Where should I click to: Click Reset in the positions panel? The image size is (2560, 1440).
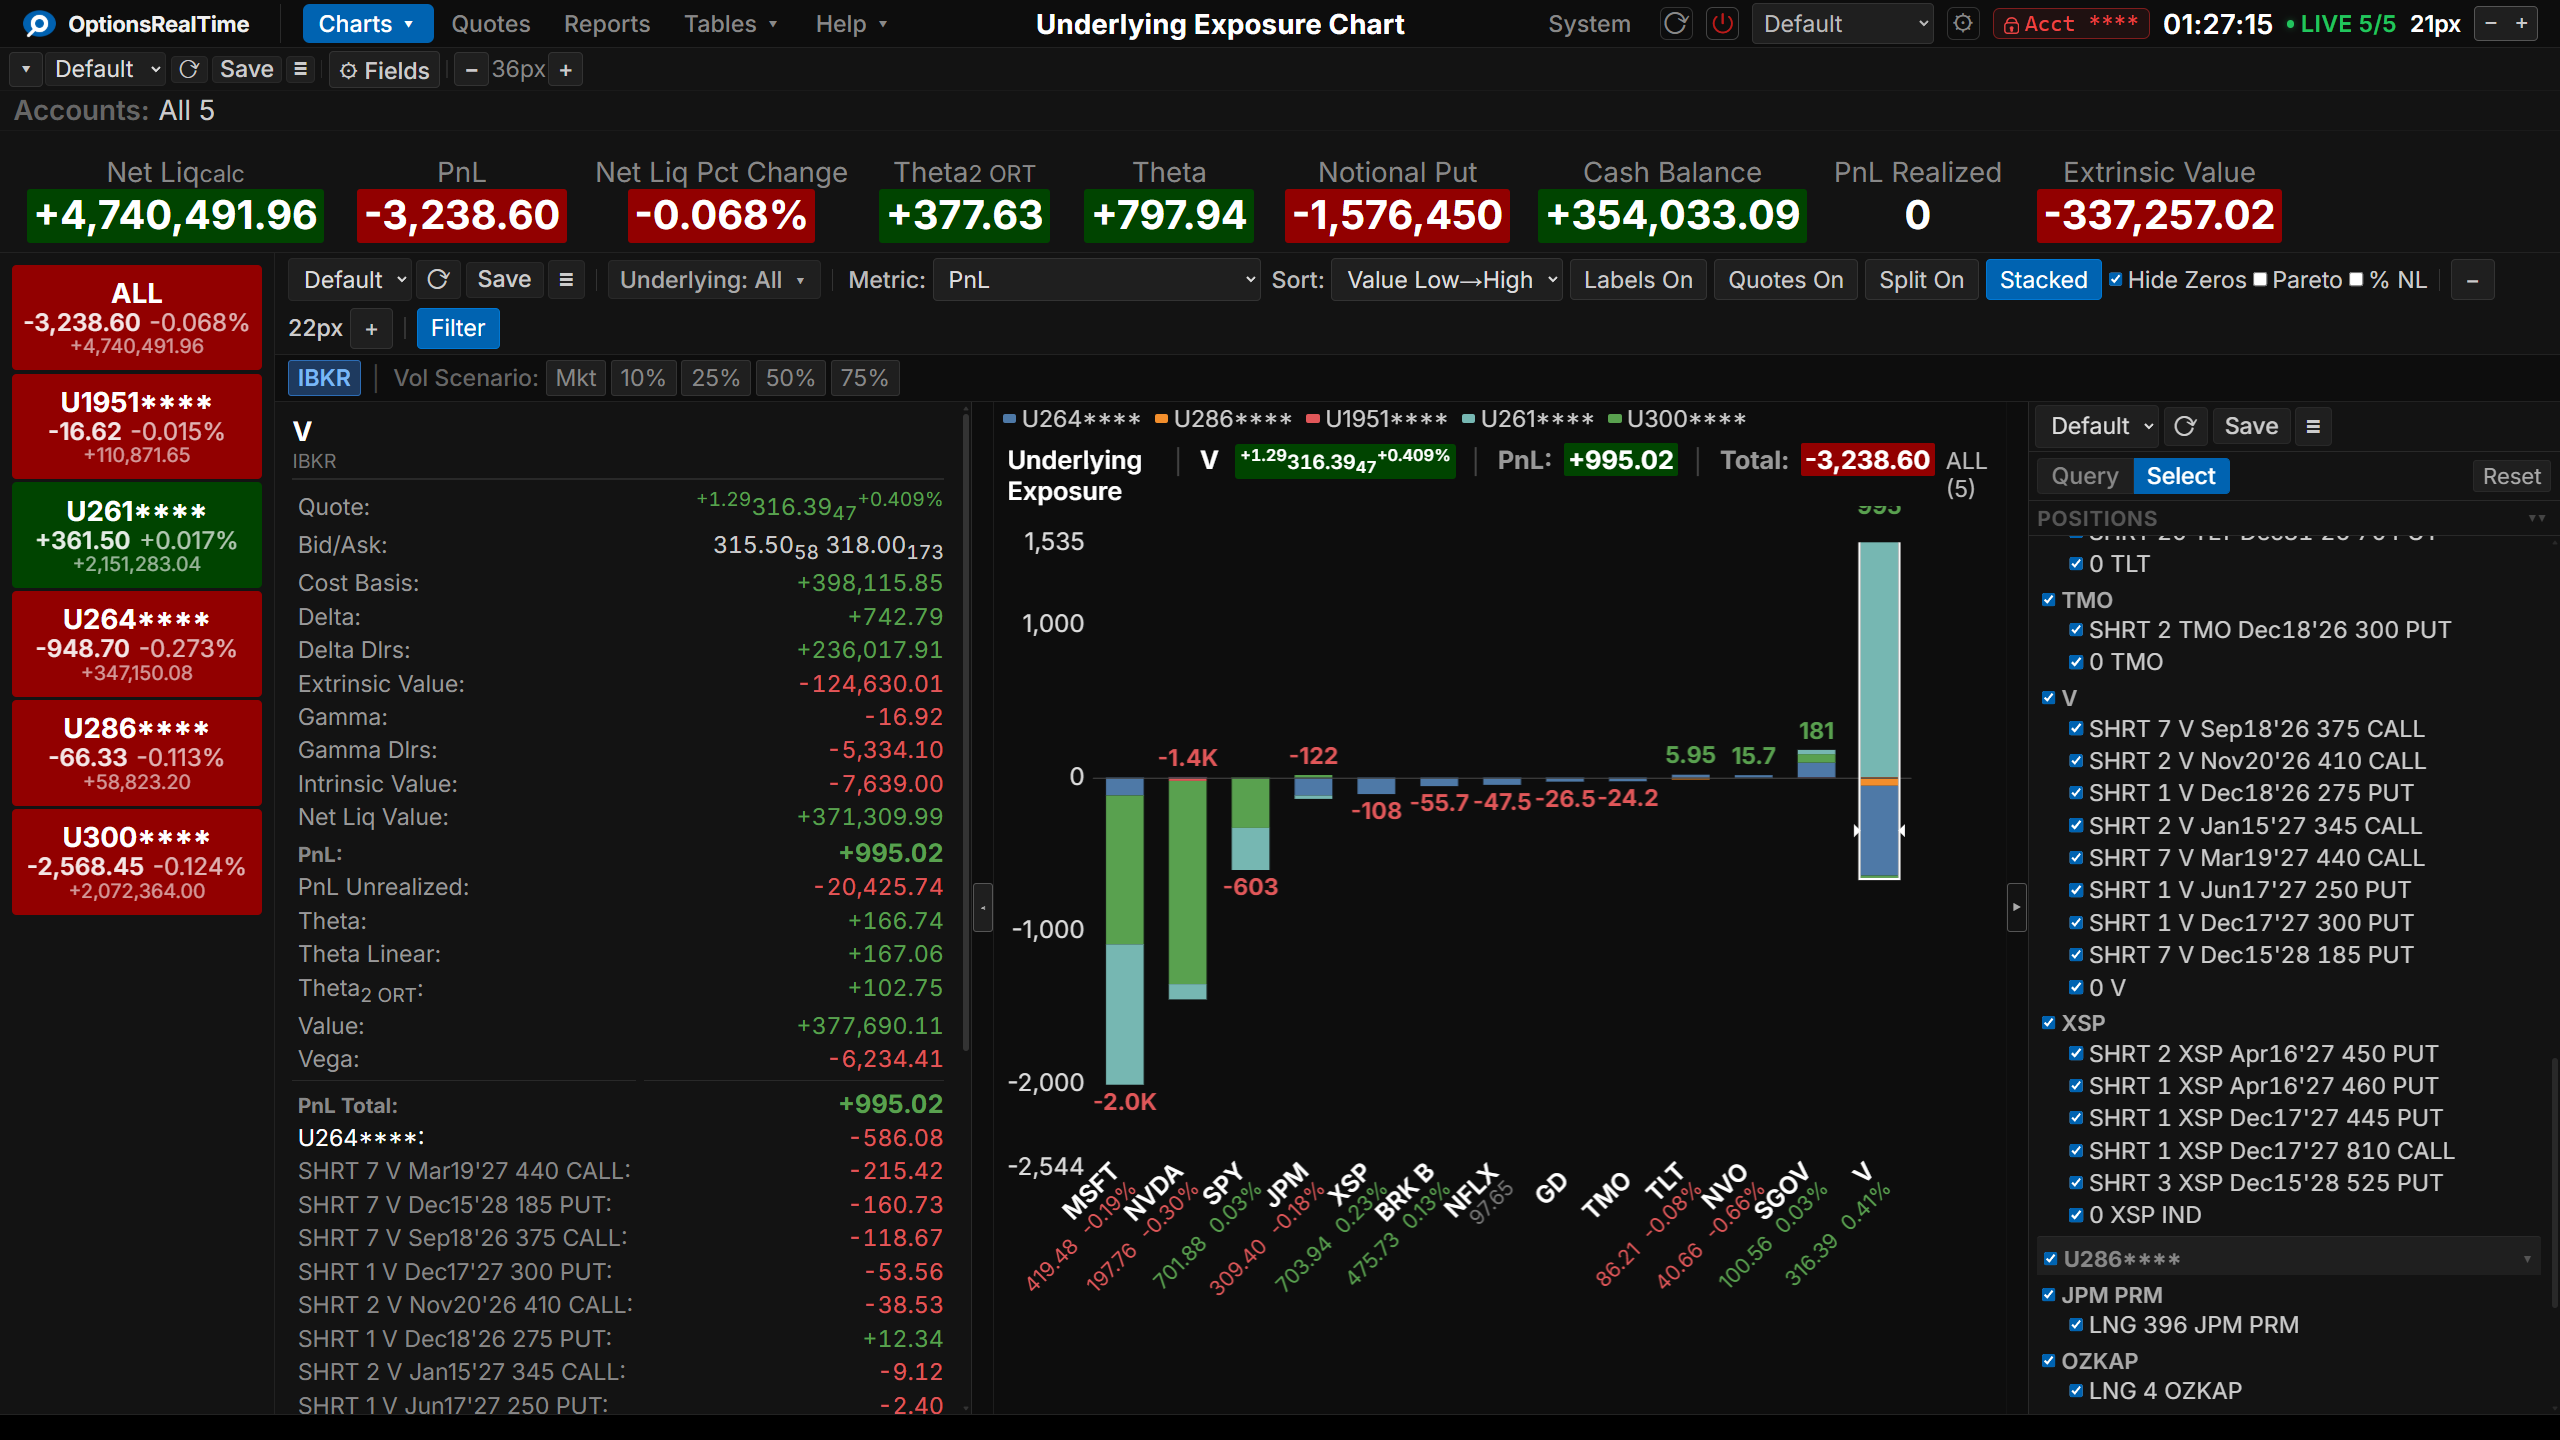(x=2511, y=476)
